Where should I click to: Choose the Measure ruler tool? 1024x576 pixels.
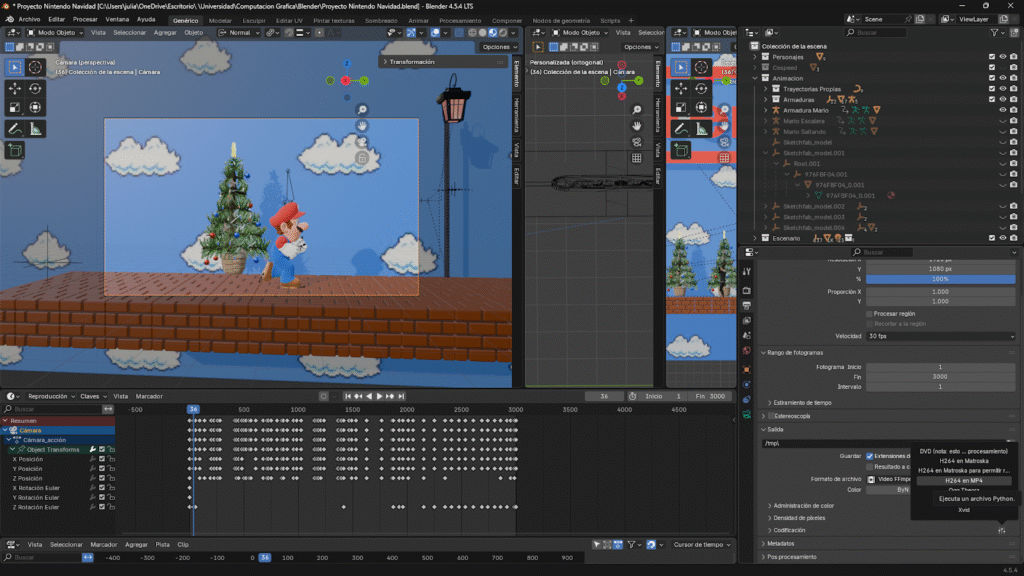point(35,129)
